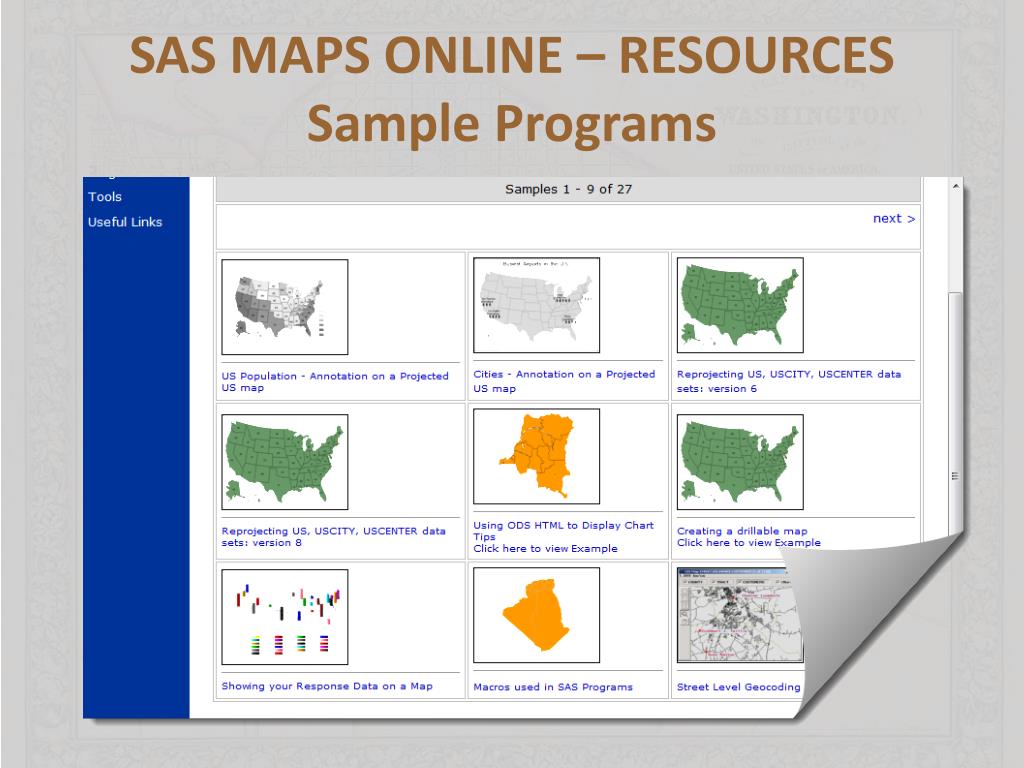This screenshot has width=1024, height=768.
Task: Select green US map thumbnail for version 8
Action: [285, 462]
